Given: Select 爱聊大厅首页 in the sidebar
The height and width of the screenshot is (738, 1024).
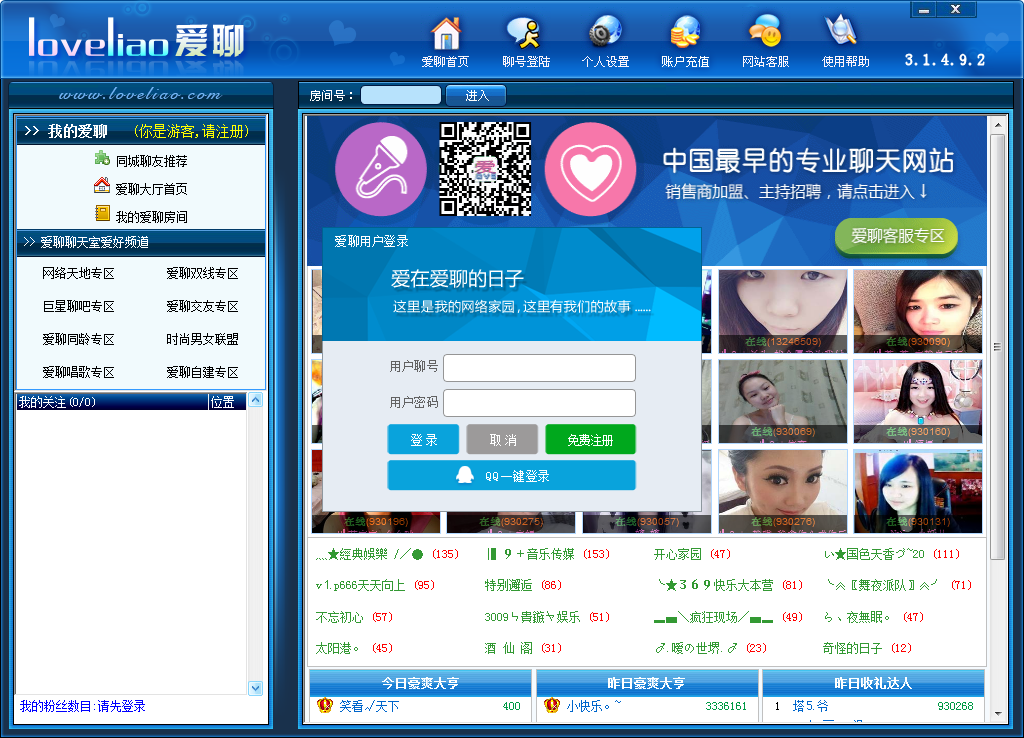Looking at the screenshot, I should point(150,188).
